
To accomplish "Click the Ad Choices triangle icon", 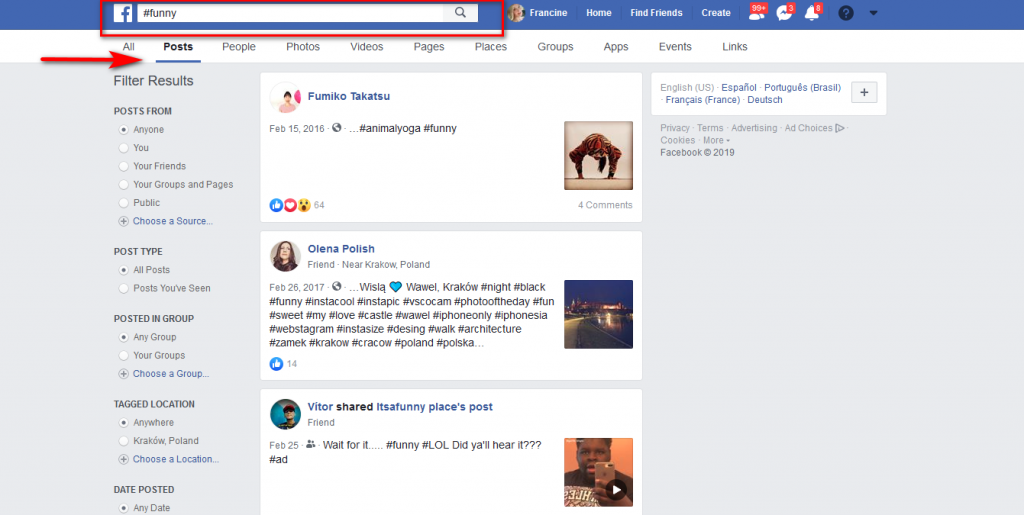I will (840, 128).
